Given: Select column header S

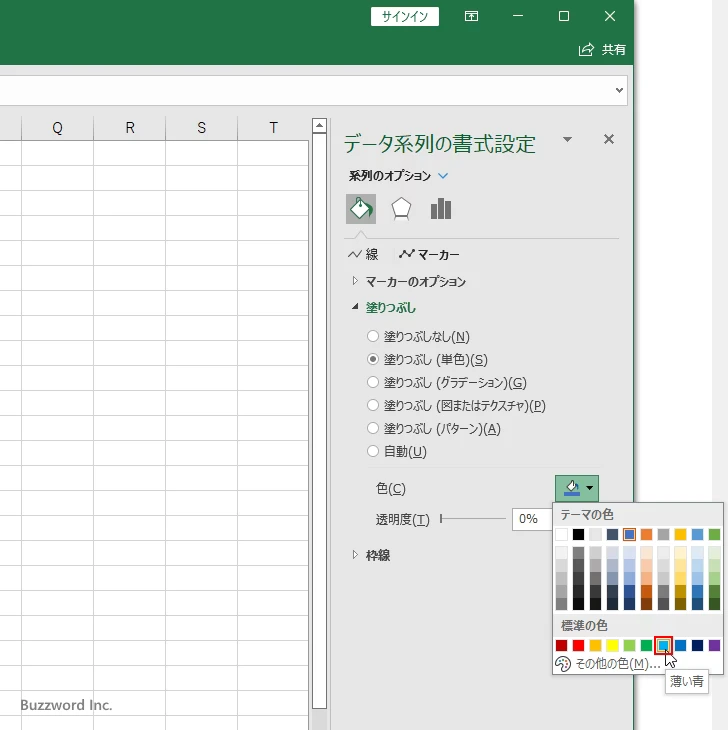Looking at the screenshot, I should coord(202,128).
